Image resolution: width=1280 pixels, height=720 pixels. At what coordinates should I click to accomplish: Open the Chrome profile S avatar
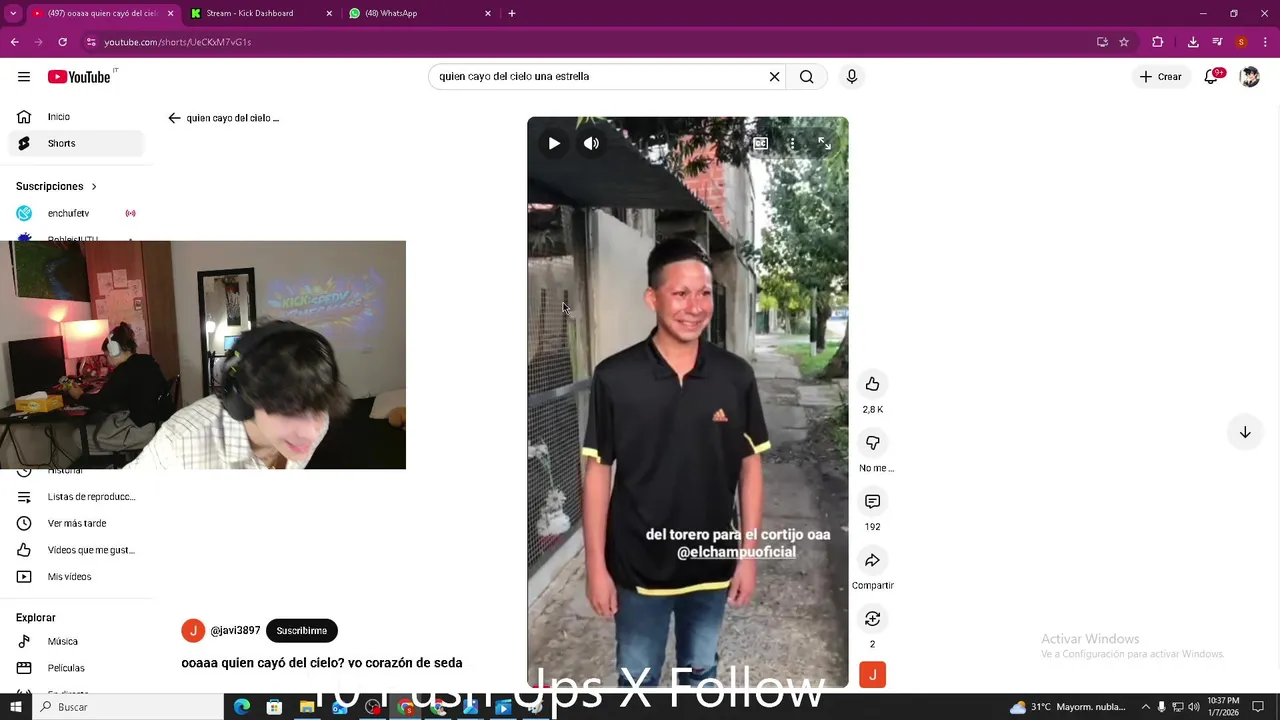[1241, 42]
